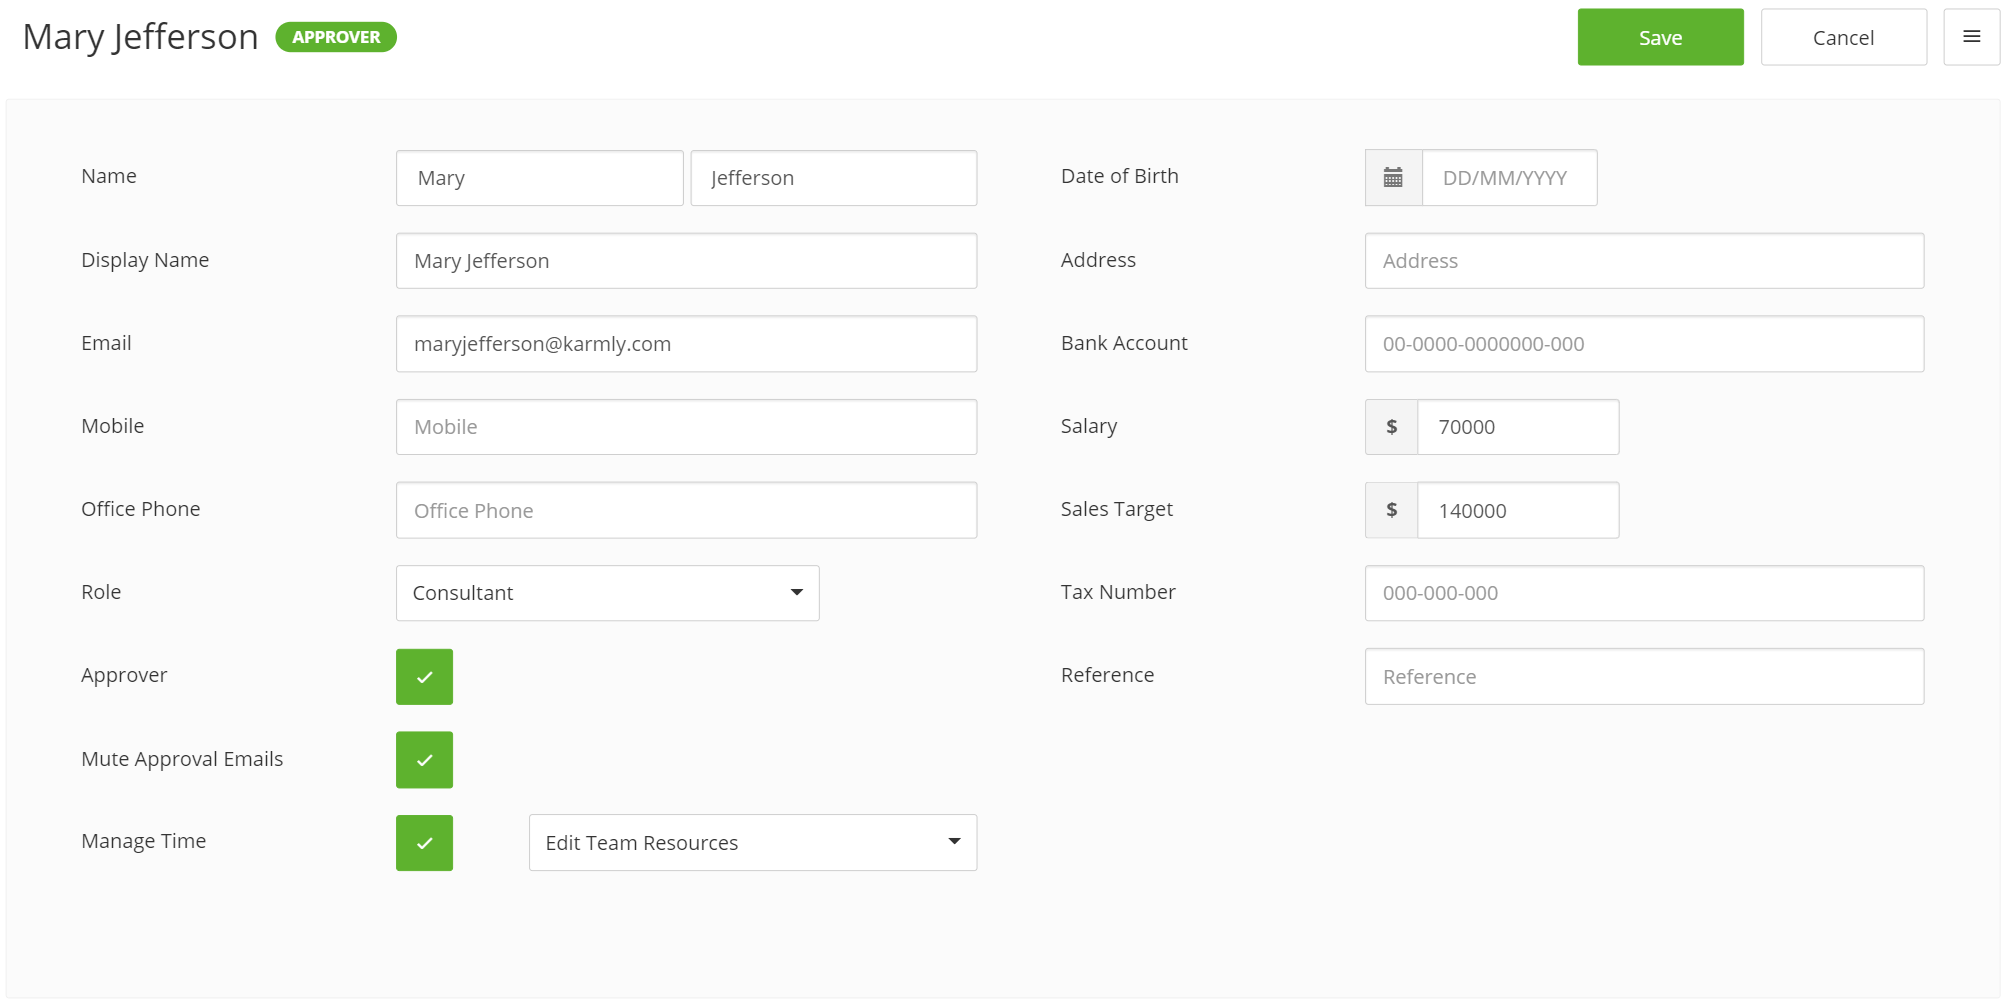Screen dimensions: 2008x1005
Task: Select the Mobile input field
Action: pyautogui.click(x=686, y=427)
